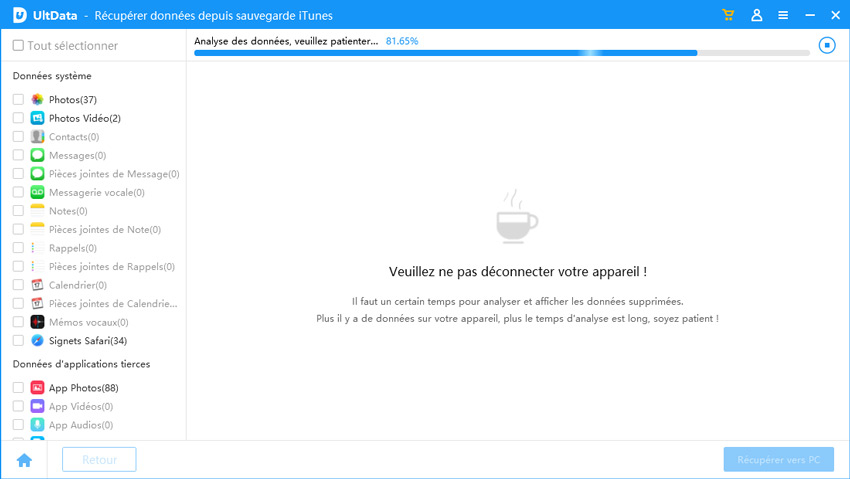Tick the Messages(0) checkbox
Screen dimensions: 850x479
point(18,155)
